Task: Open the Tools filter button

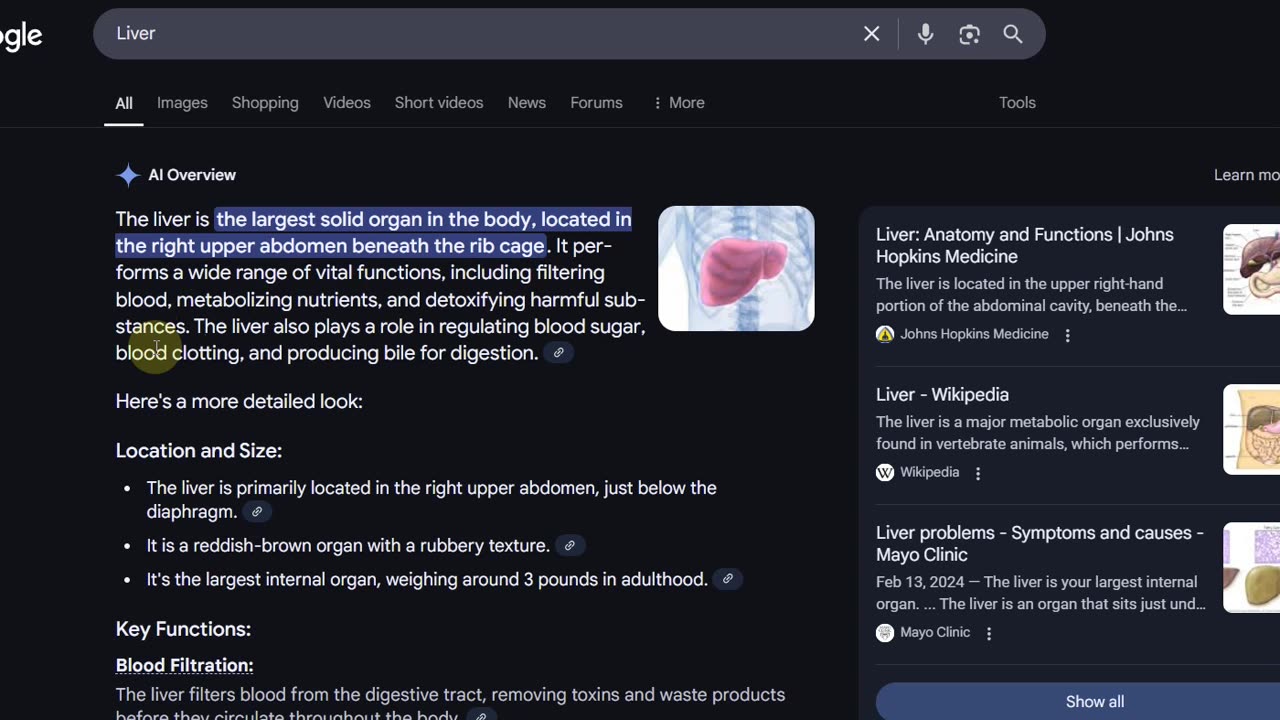Action: (1017, 103)
